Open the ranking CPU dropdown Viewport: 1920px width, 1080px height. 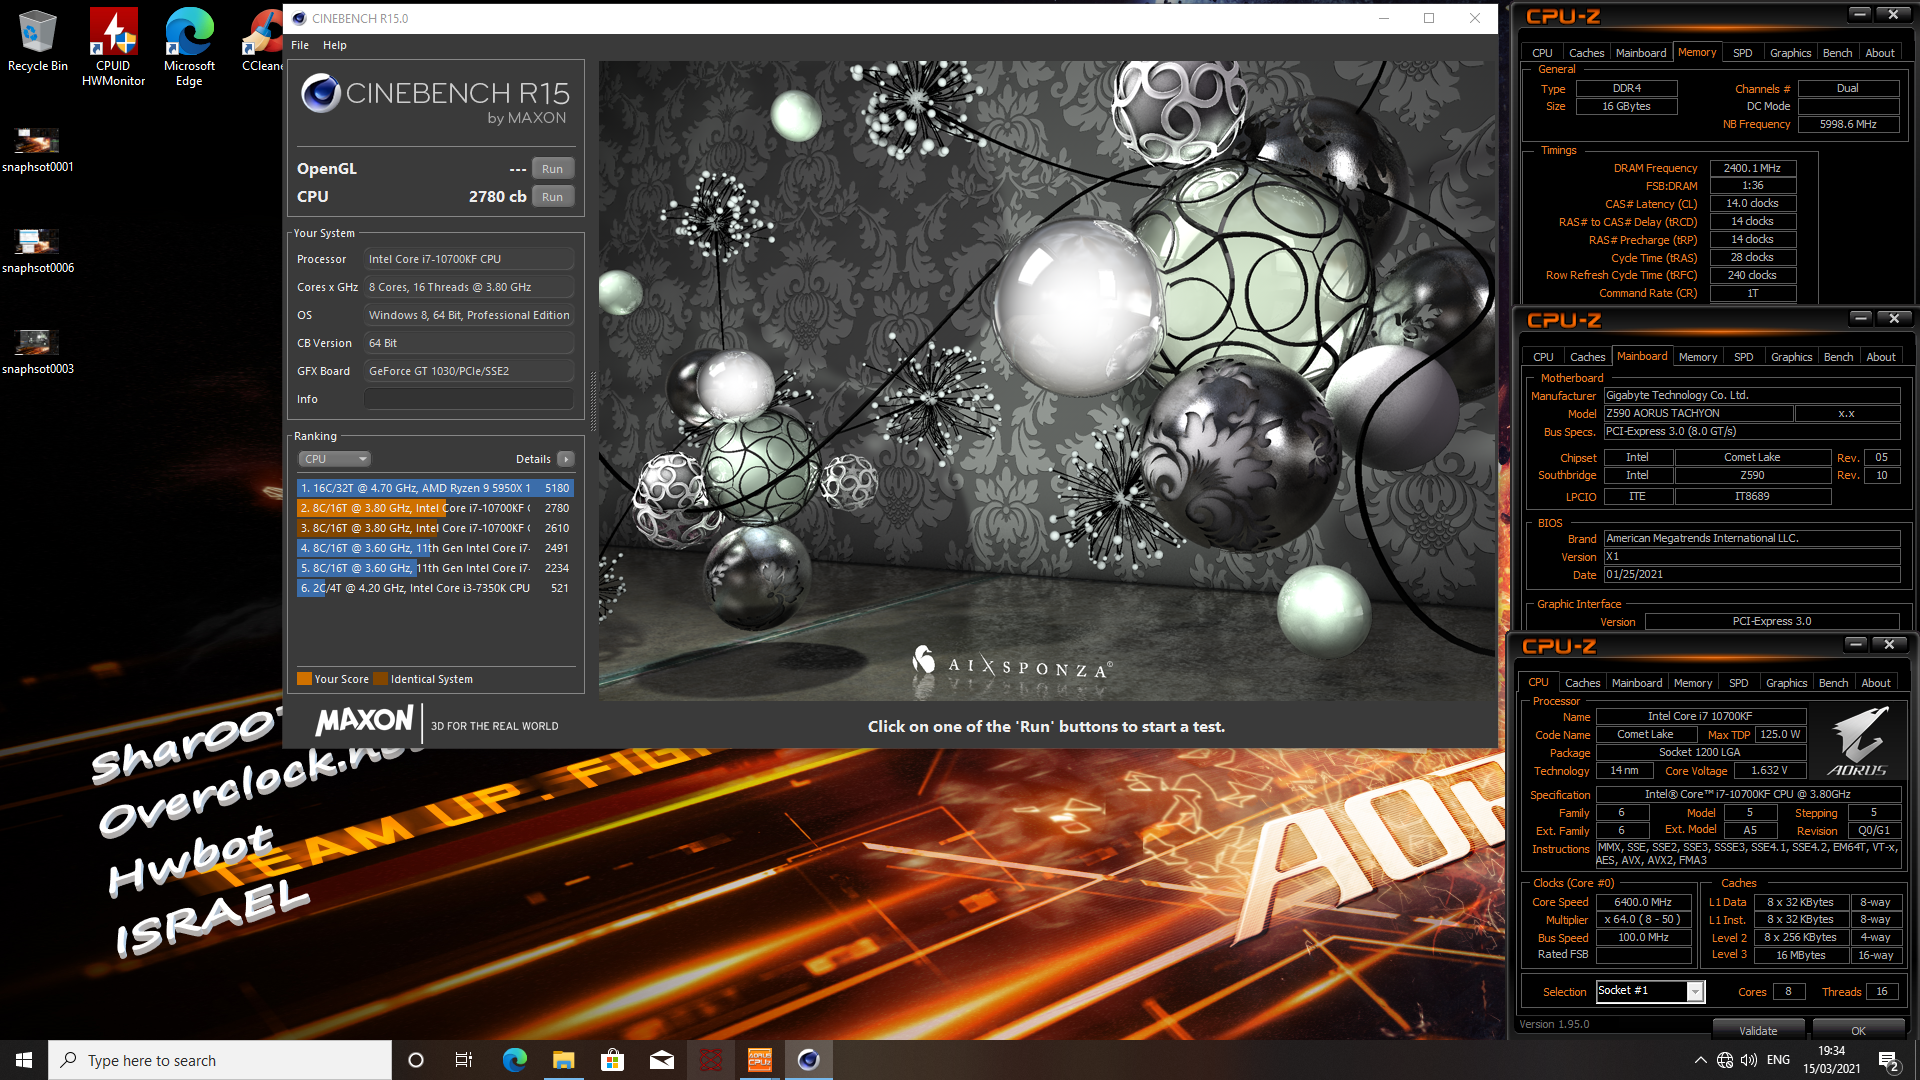tap(335, 459)
